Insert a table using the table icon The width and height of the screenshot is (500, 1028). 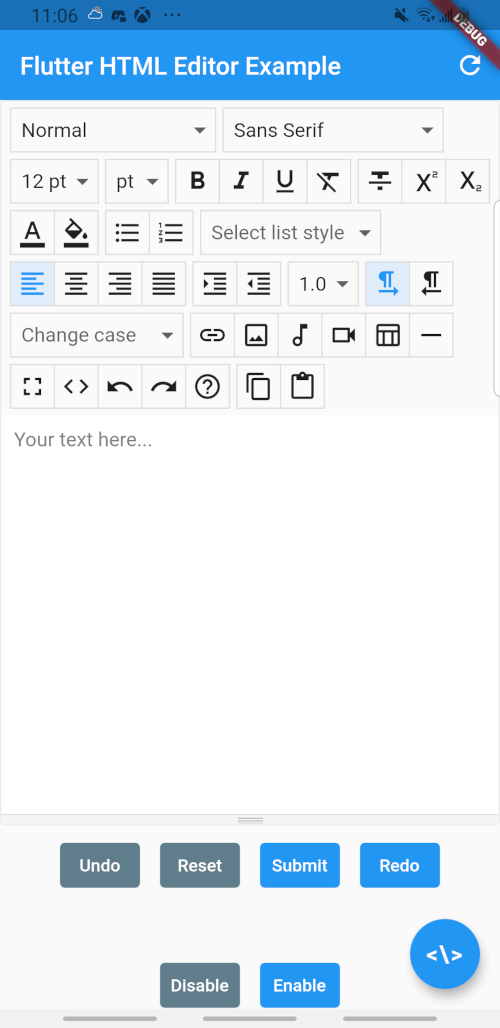tap(387, 335)
